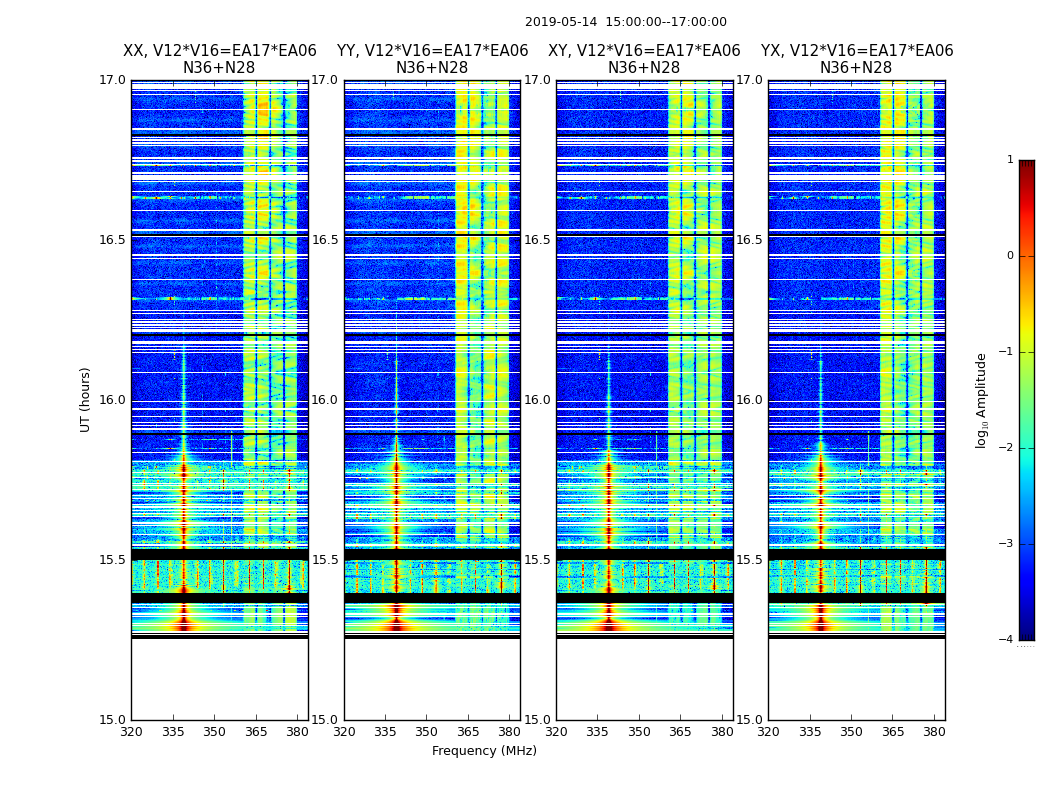
Task: Click the "UT (hours)" y-axis label
Action: [86, 399]
